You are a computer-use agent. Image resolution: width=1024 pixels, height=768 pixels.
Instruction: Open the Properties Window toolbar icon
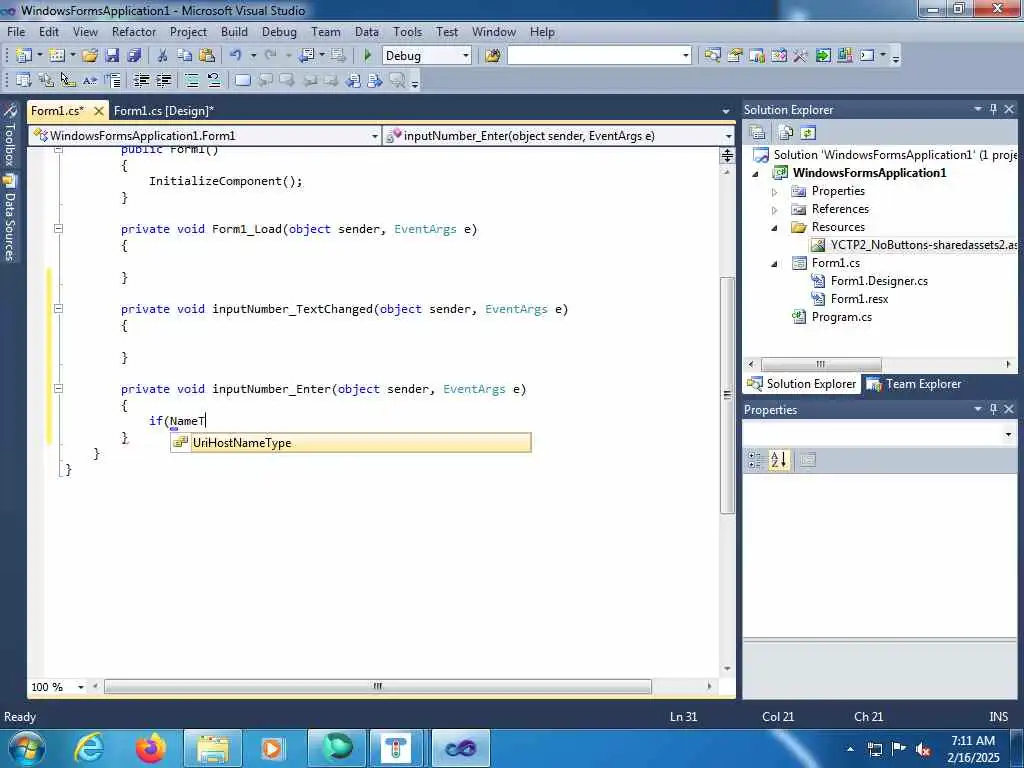735,56
